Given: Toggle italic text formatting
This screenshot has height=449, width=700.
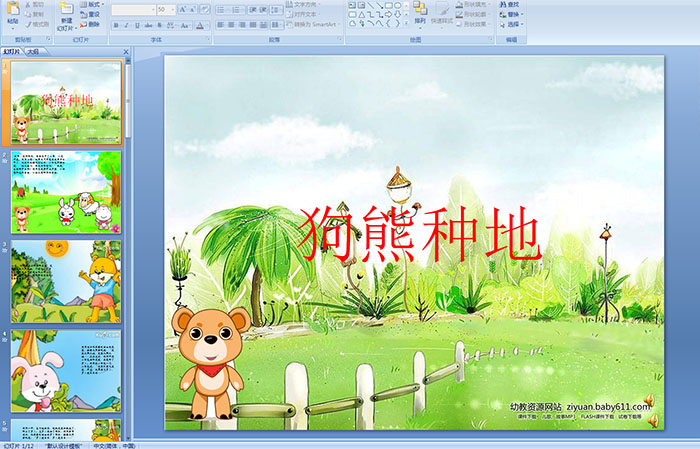Looking at the screenshot, I should click(124, 24).
